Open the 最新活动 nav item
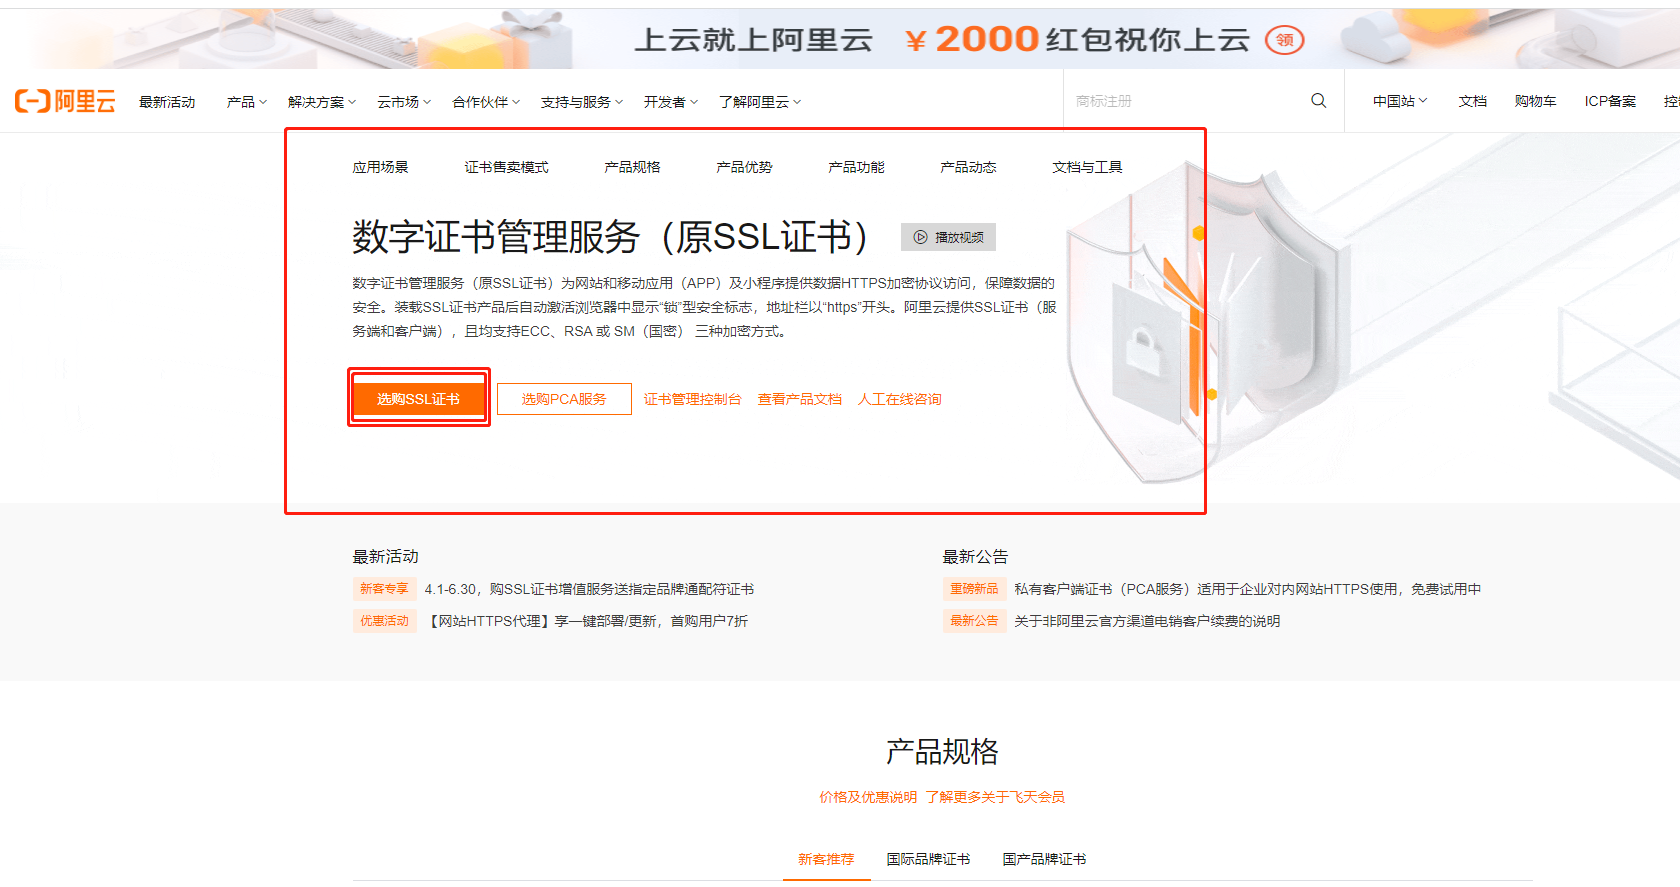1680x887 pixels. [x=167, y=102]
